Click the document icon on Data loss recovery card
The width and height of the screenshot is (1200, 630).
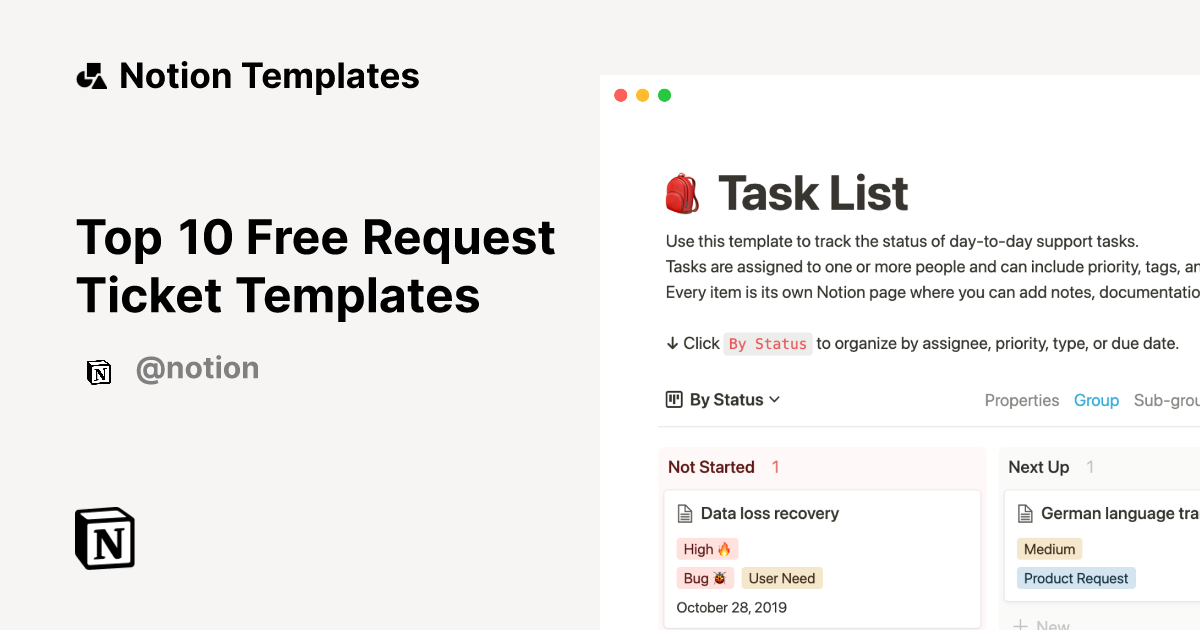(686, 513)
